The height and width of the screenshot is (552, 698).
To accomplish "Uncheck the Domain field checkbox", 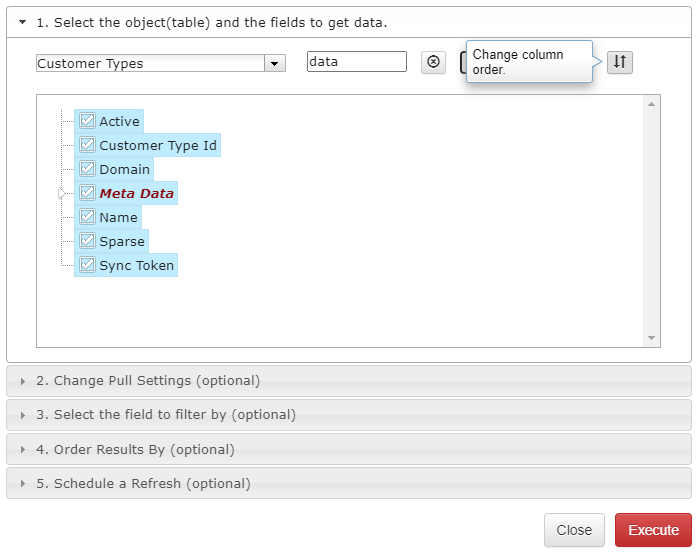I will click(87, 169).
